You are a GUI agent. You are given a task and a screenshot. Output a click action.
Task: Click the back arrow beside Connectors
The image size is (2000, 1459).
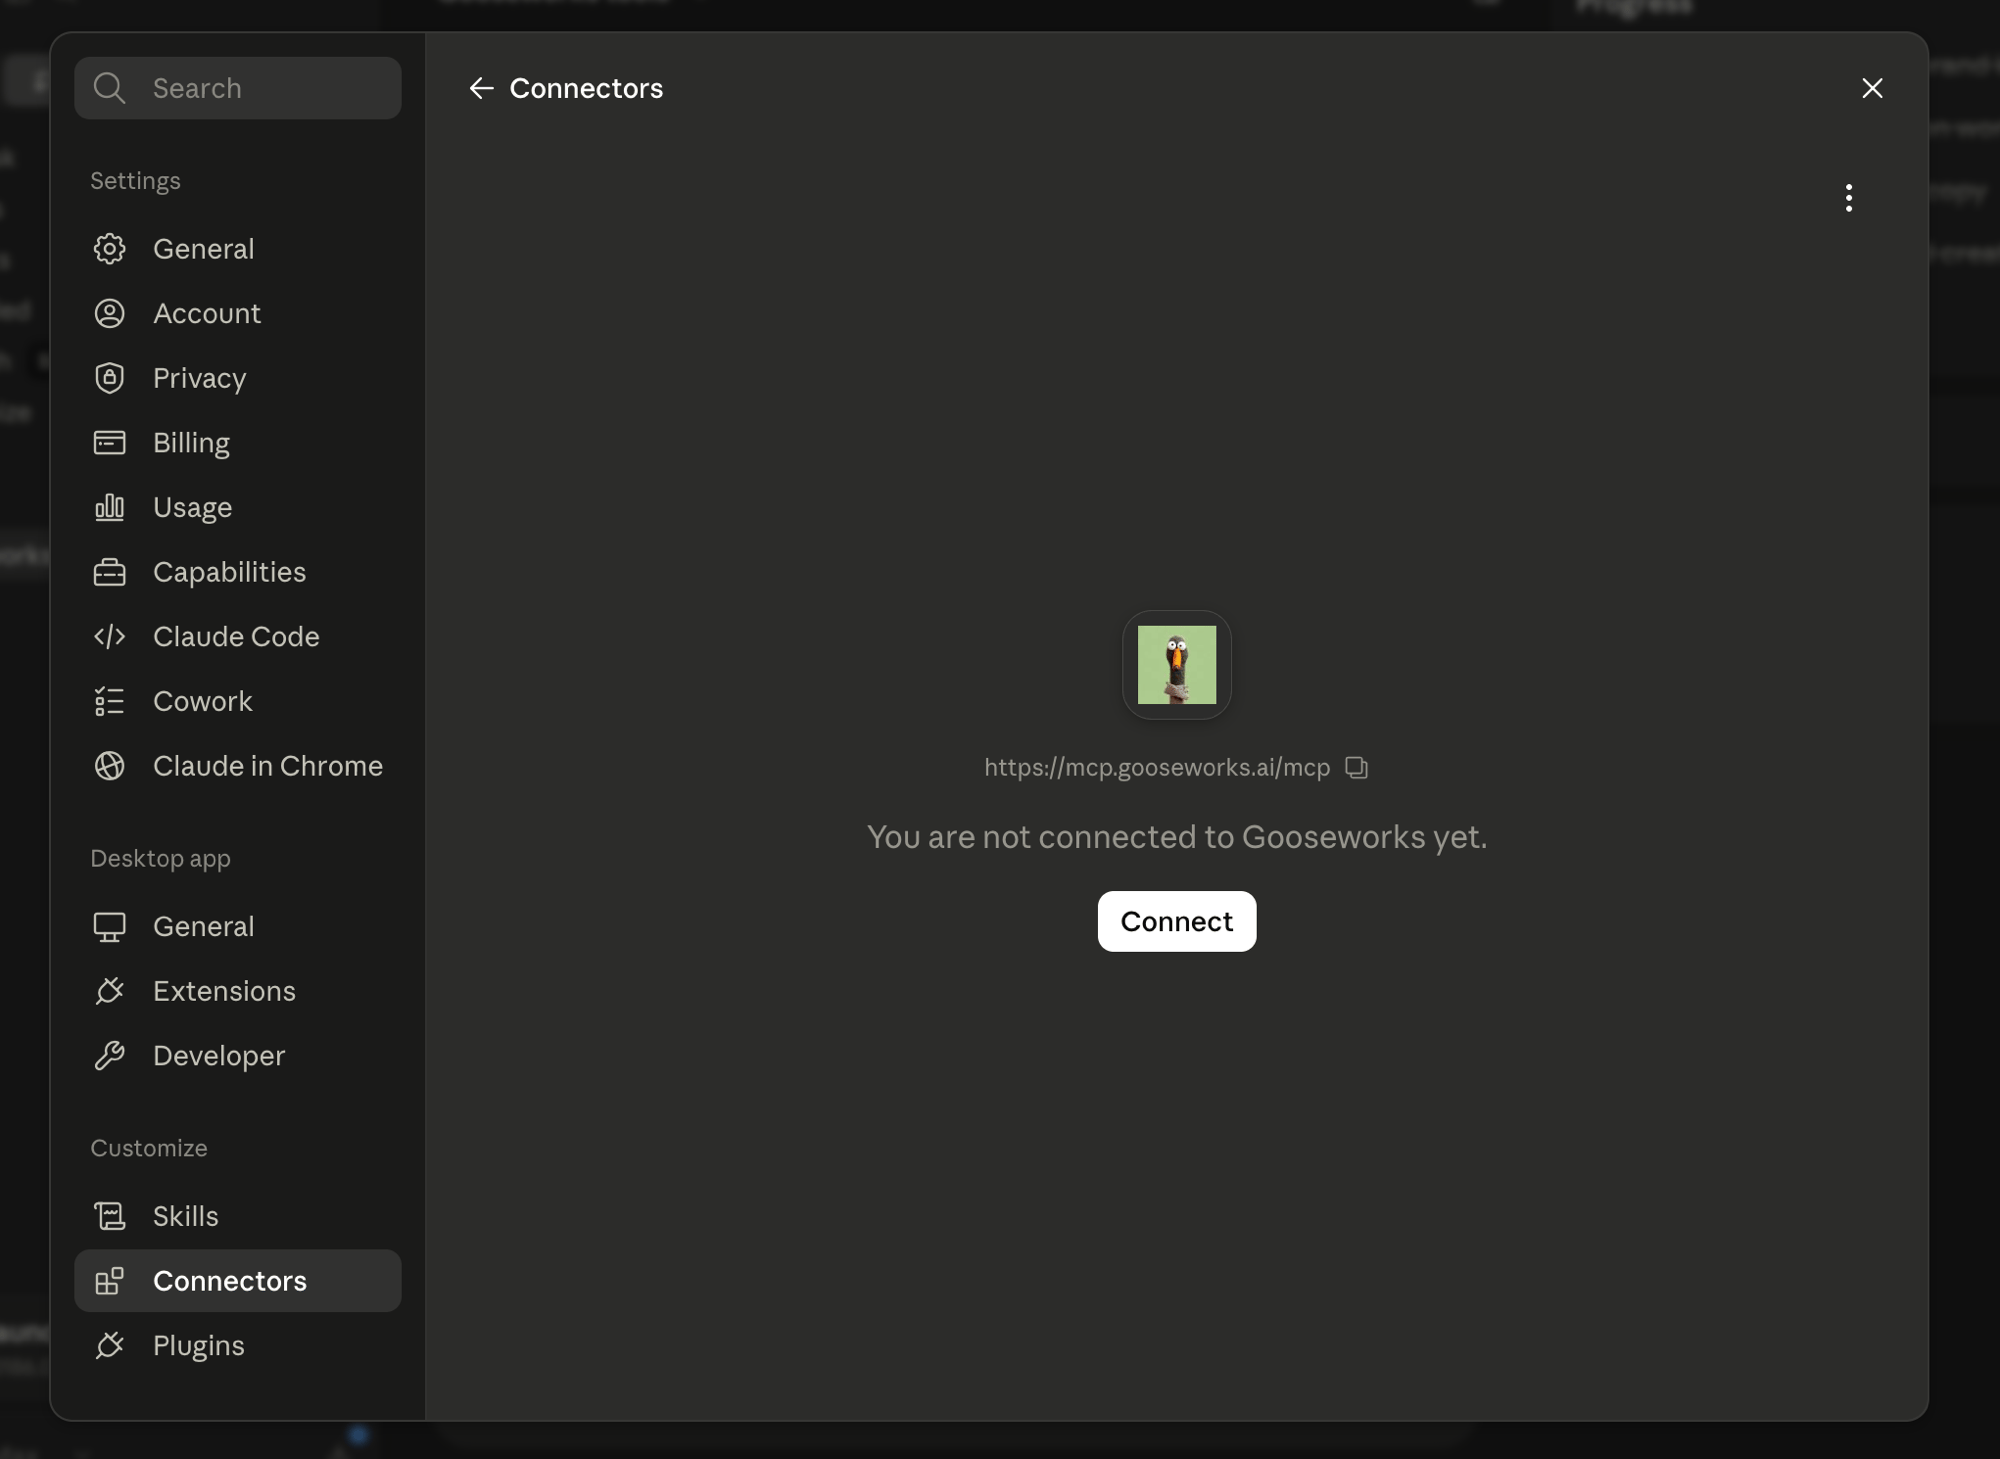pos(481,88)
